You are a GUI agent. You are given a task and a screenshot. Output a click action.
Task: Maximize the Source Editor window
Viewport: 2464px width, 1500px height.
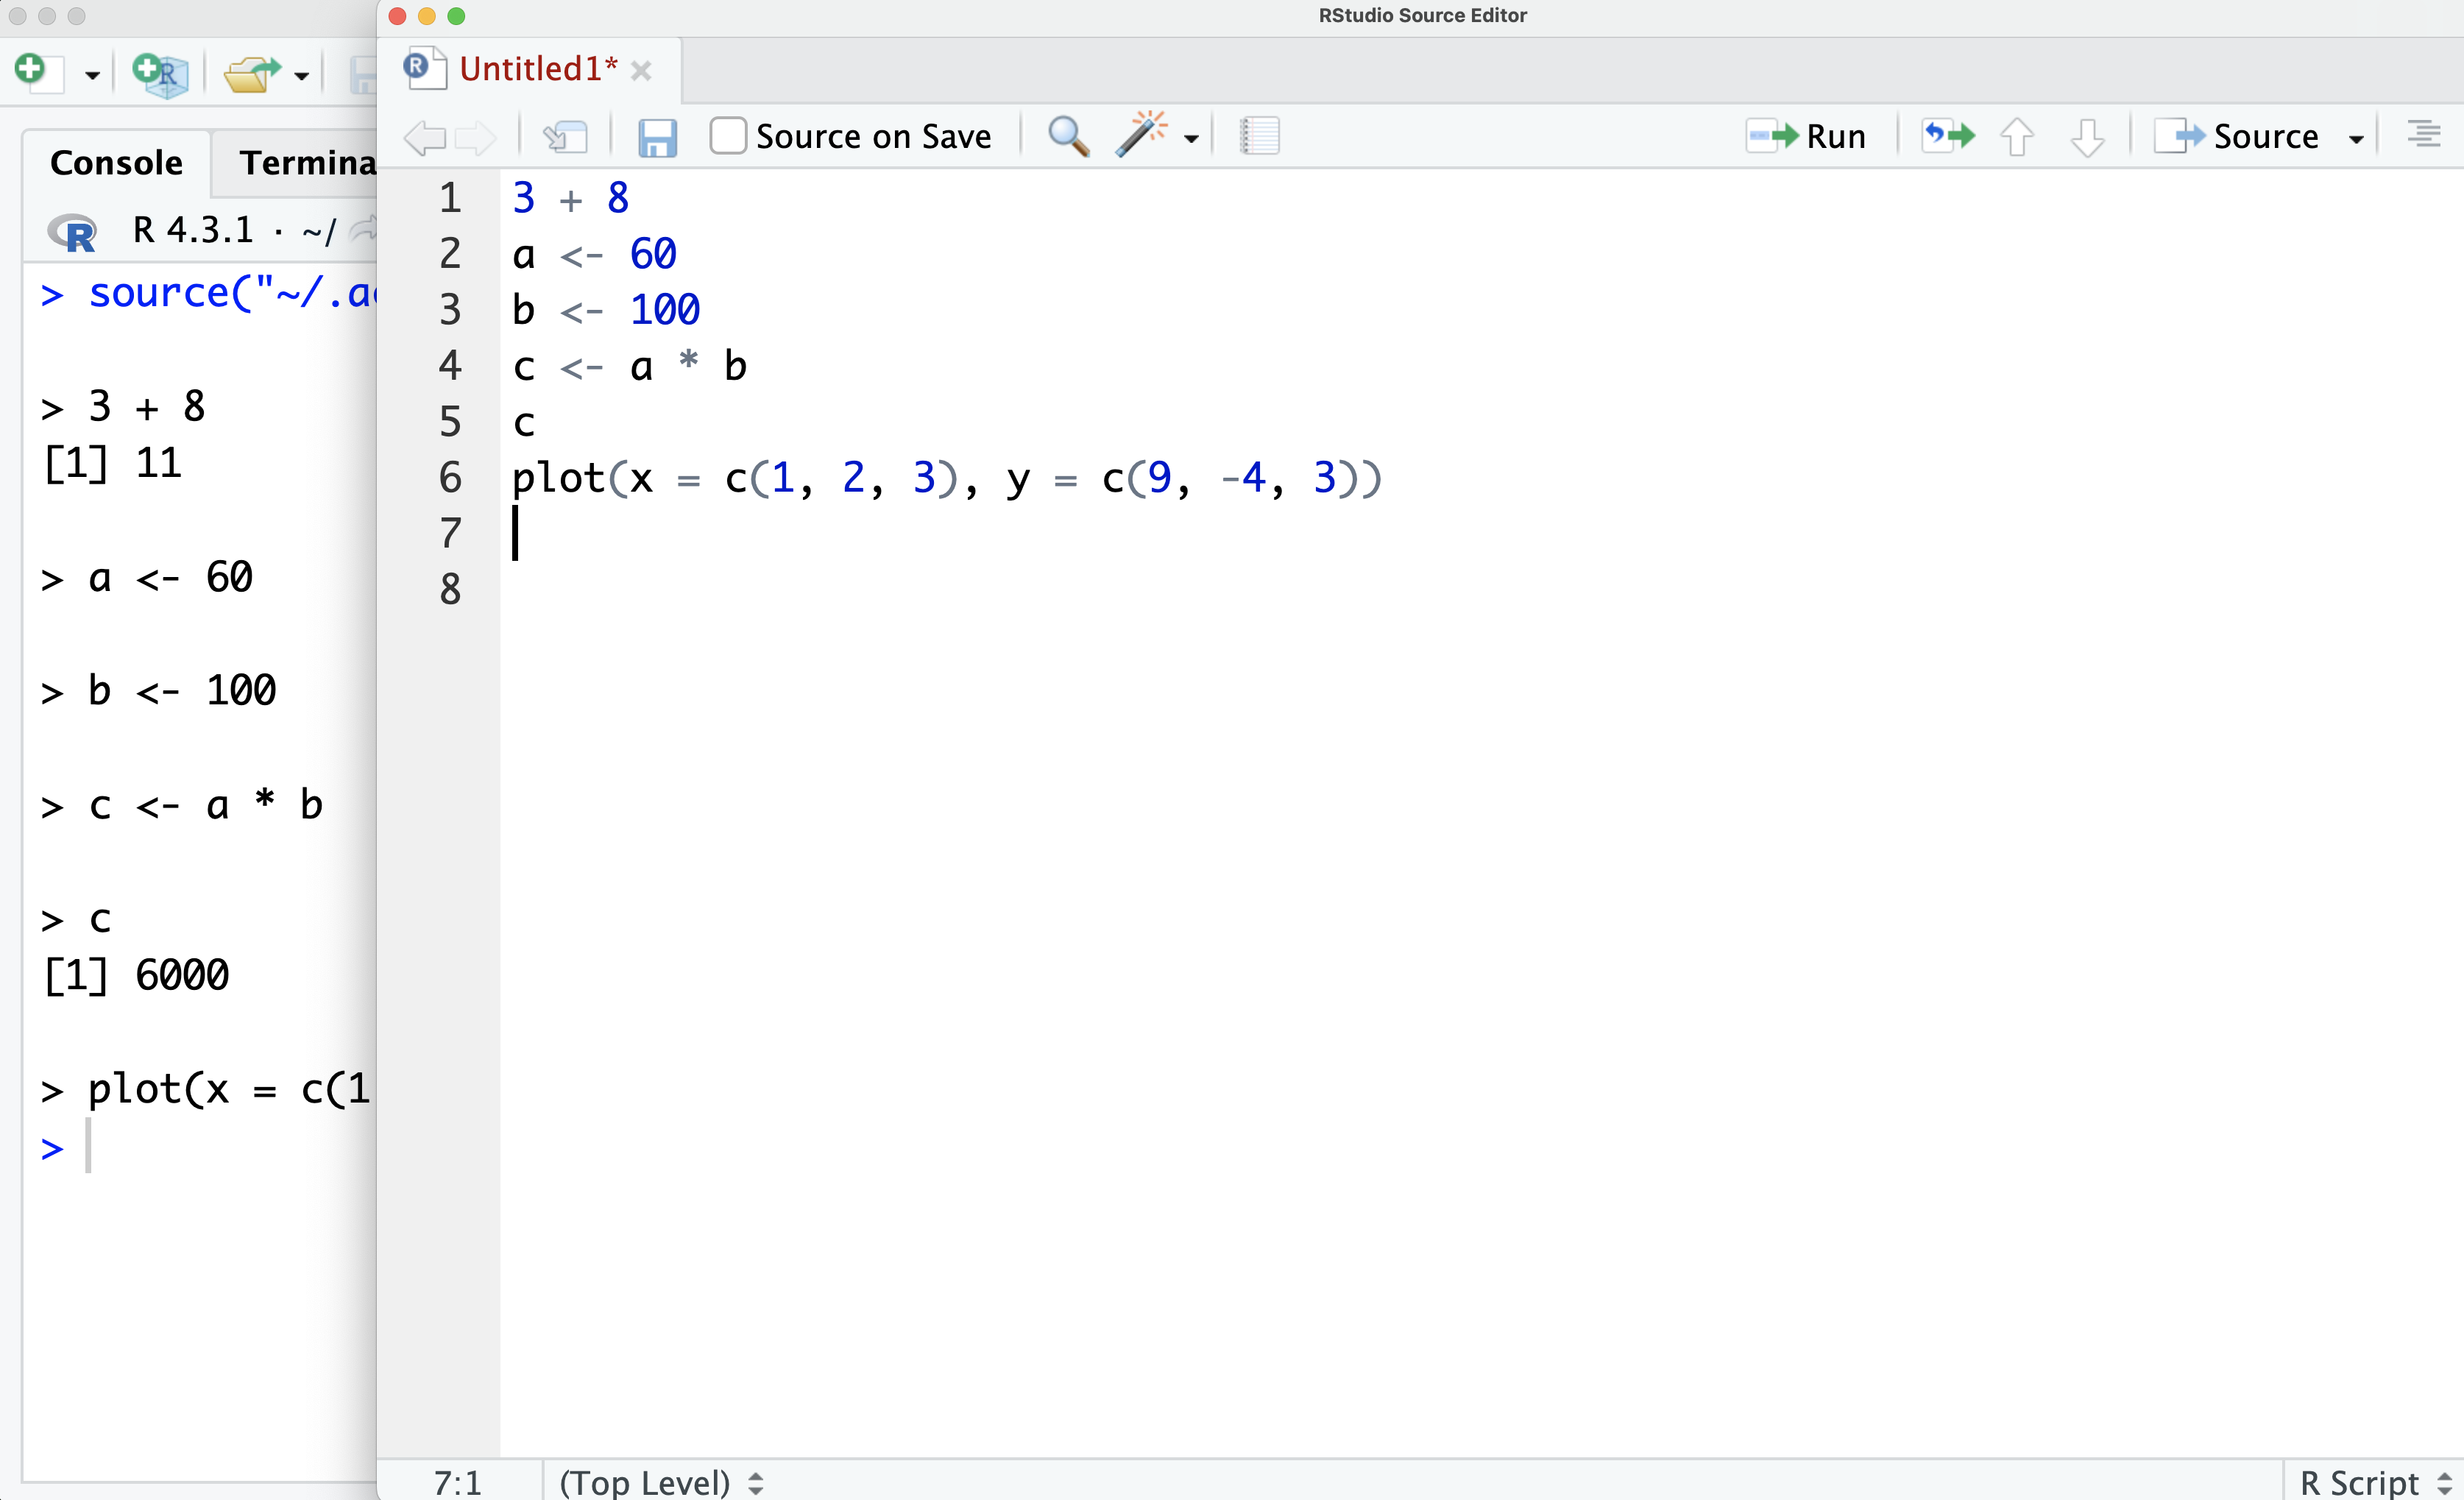(456, 16)
